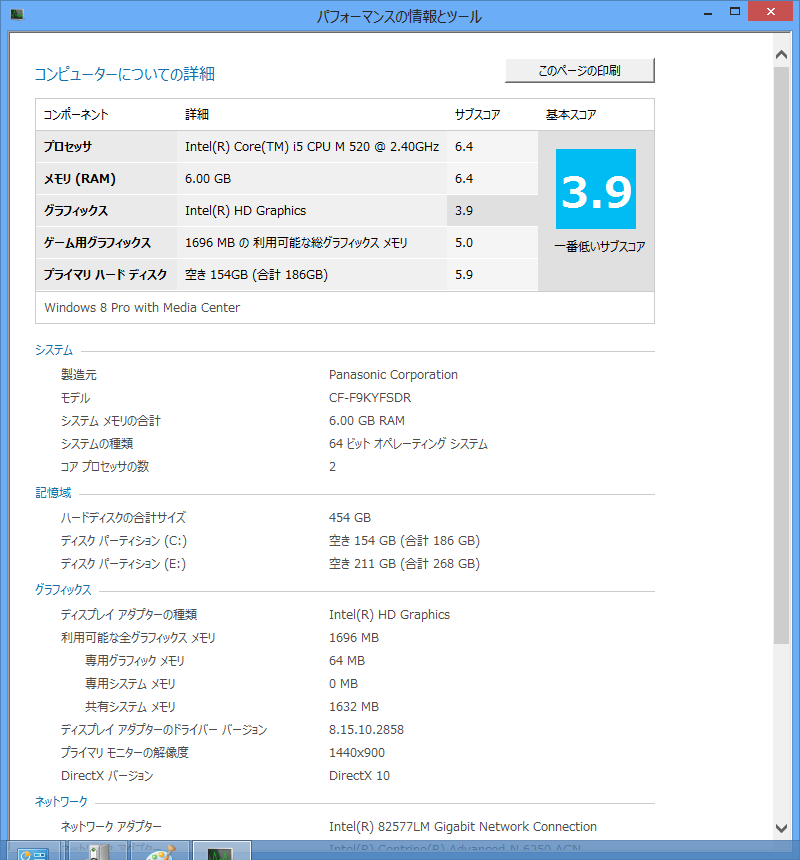This screenshot has width=800, height=860.
Task: Click the ゲーム用グラフィックス row label
Action: [x=97, y=242]
